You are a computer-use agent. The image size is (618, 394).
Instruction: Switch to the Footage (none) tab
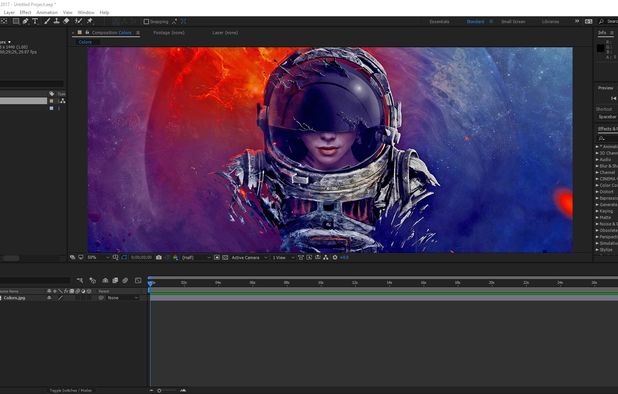[x=169, y=33]
